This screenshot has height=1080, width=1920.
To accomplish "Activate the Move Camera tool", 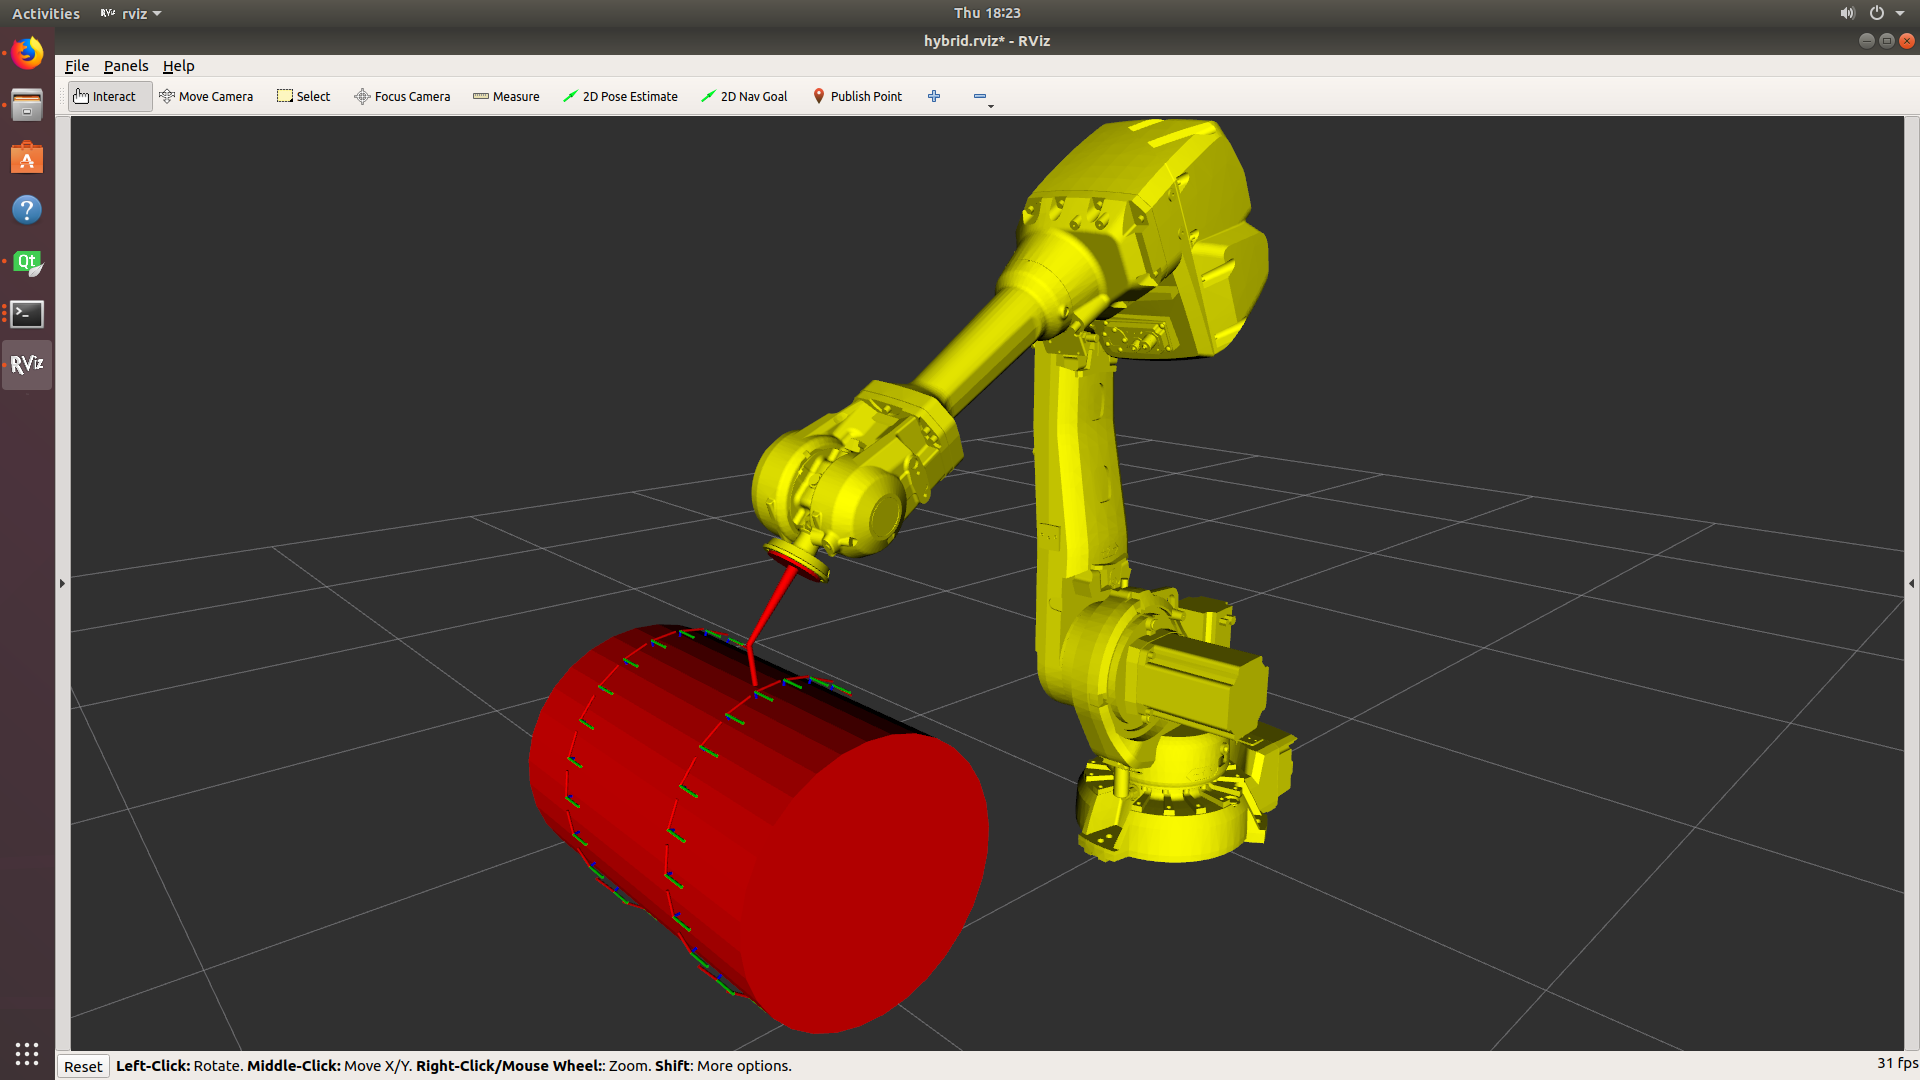I will click(206, 96).
